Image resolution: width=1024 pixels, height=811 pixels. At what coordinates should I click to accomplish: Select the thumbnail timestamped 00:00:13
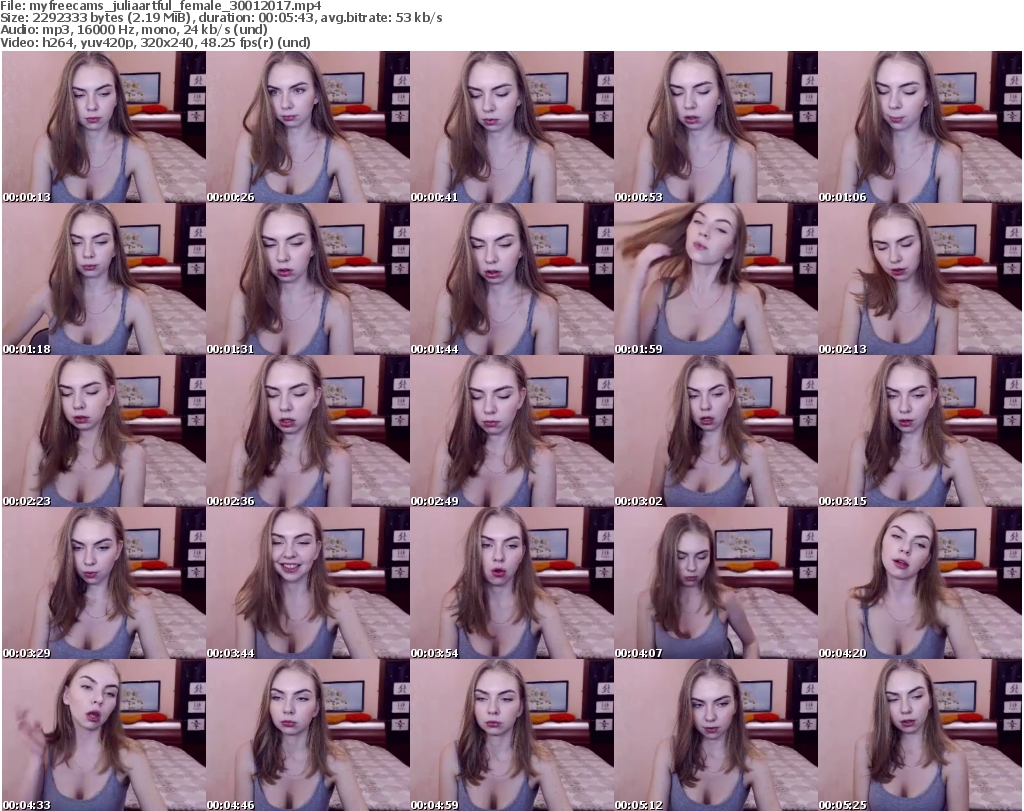click(104, 127)
